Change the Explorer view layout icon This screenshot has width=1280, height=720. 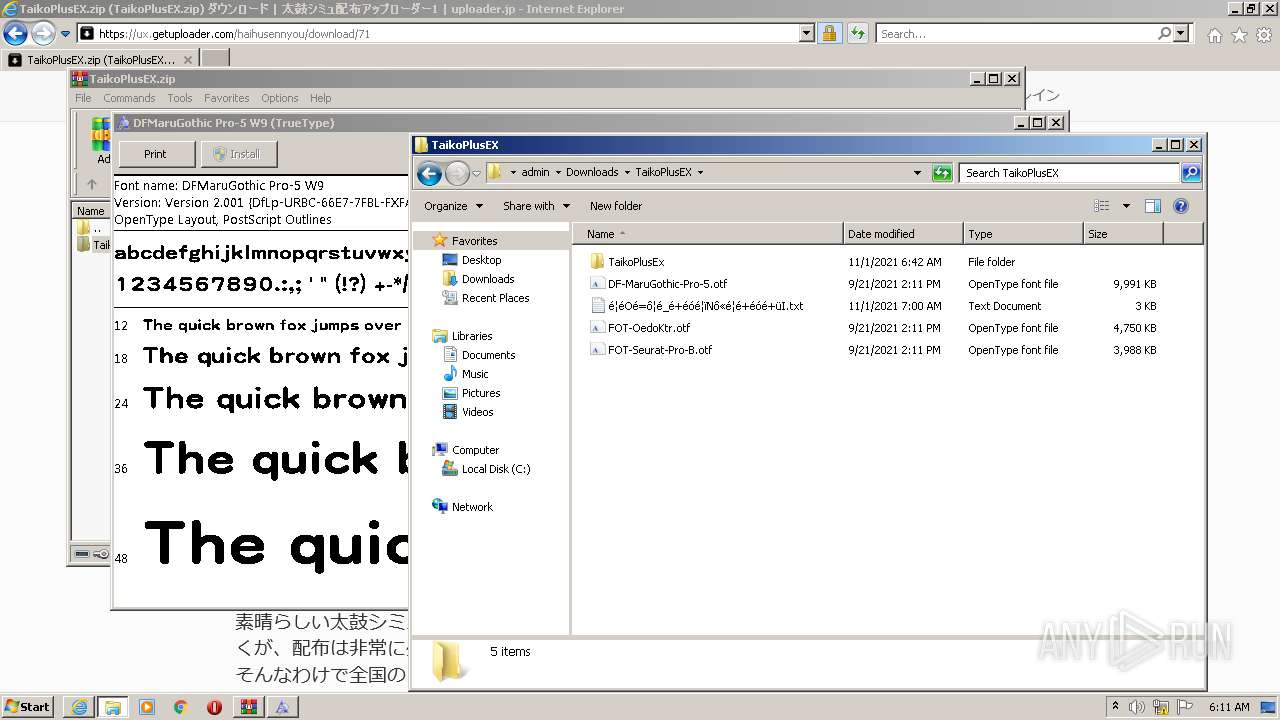point(1102,206)
